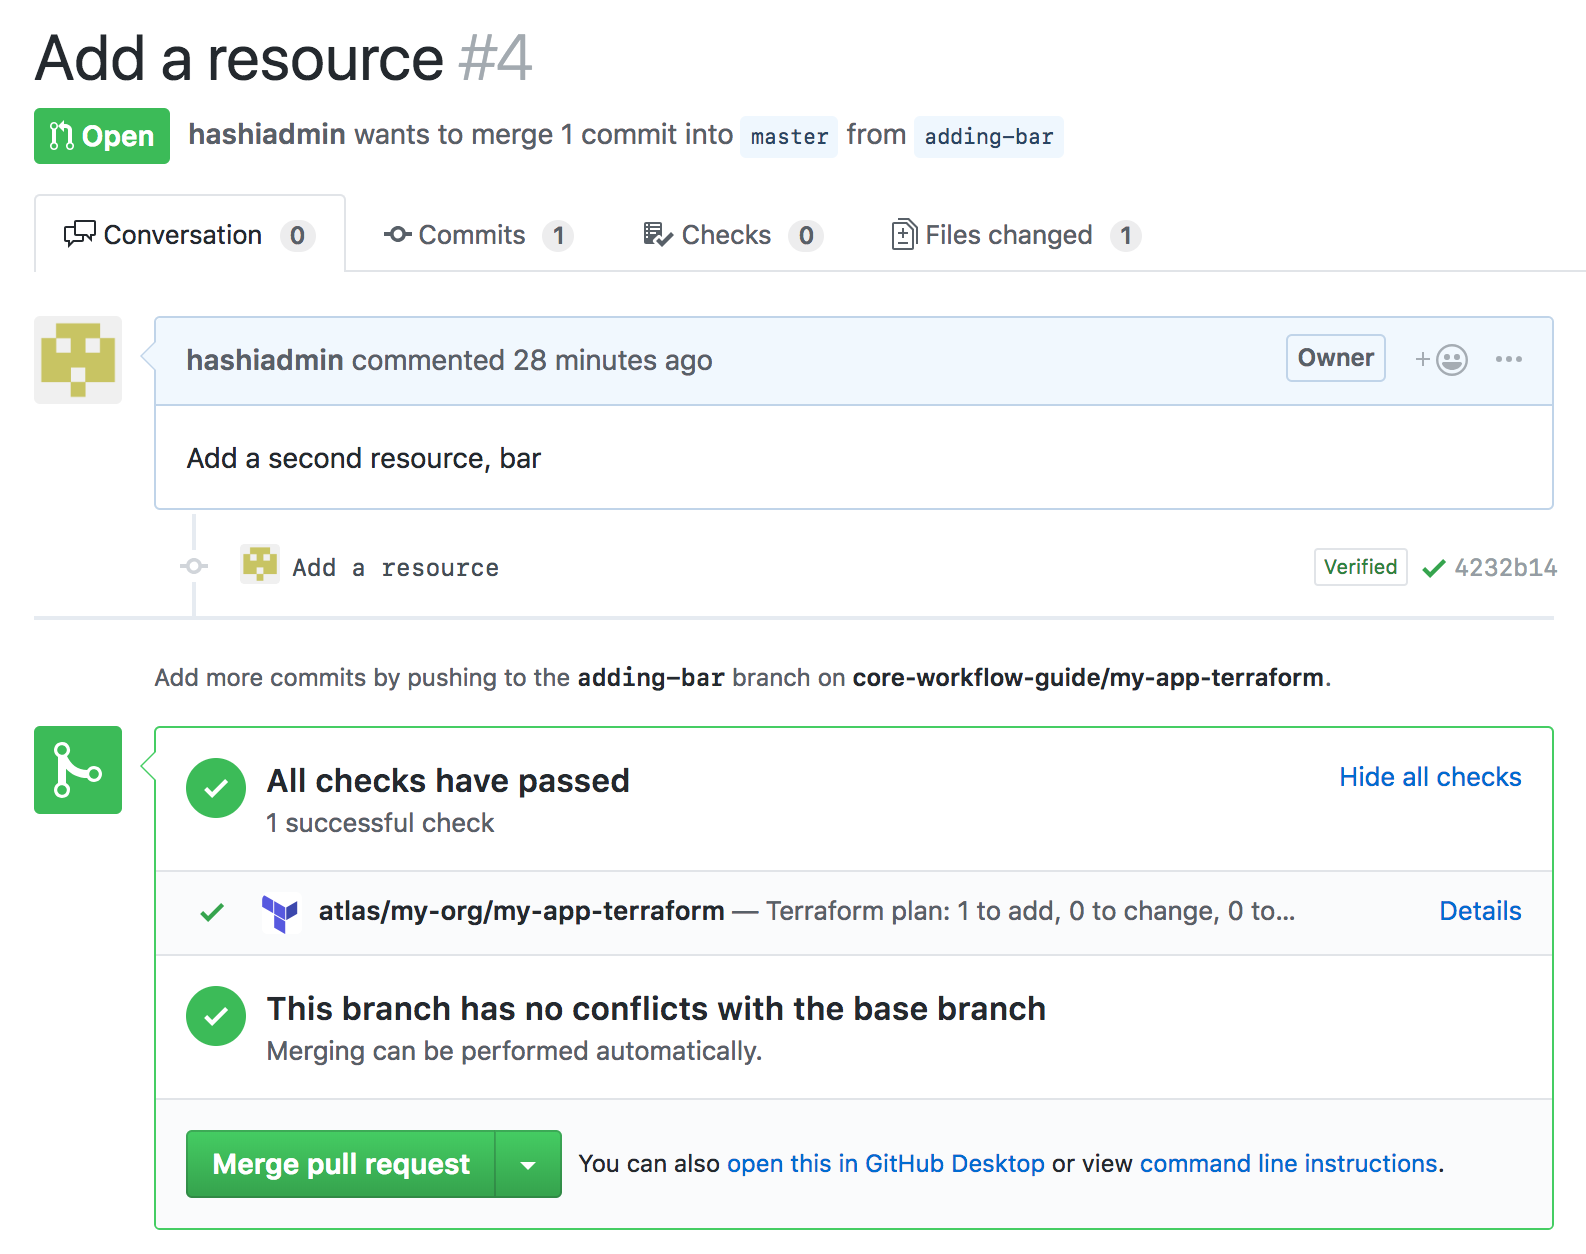
Task: Click the open this in GitHub Desktop link
Action: [x=885, y=1164]
